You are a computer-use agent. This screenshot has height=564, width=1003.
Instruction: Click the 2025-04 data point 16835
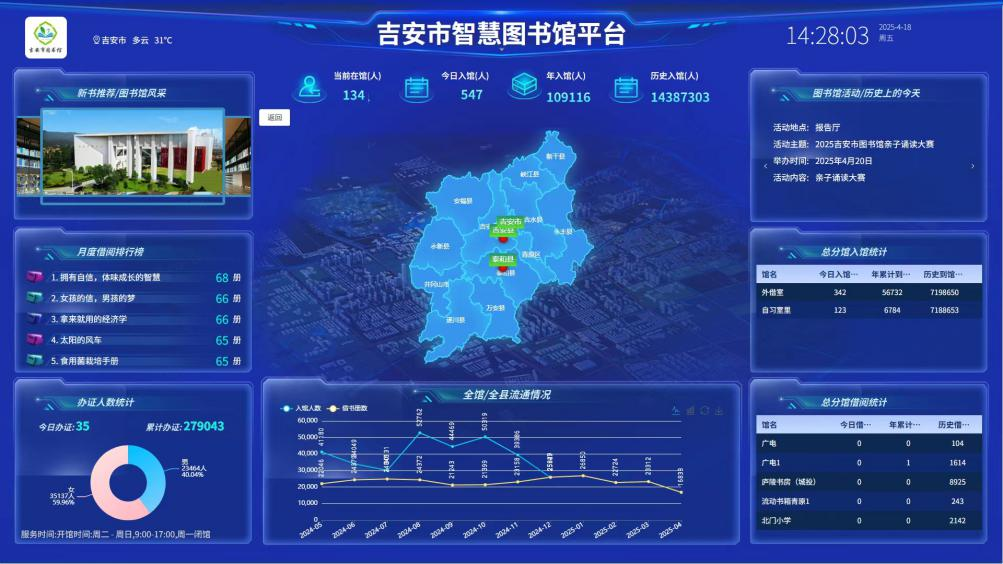point(681,492)
